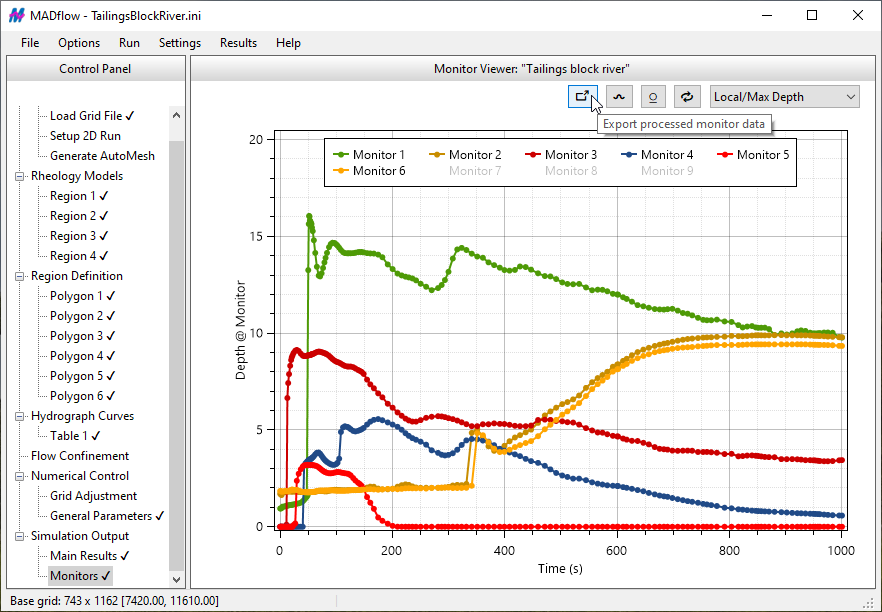Screen dimensions: 882x612
Task: Open the Local/Max Depth dropdown
Action: coord(784,97)
